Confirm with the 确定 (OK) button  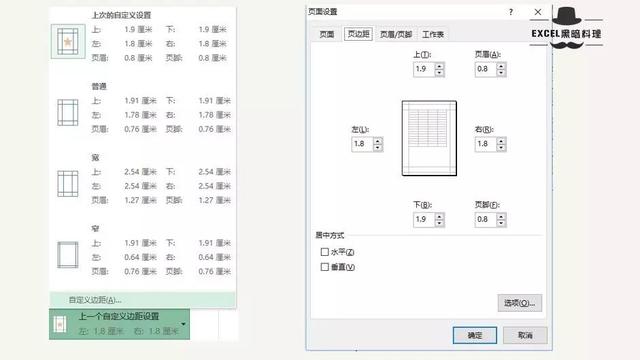point(475,335)
